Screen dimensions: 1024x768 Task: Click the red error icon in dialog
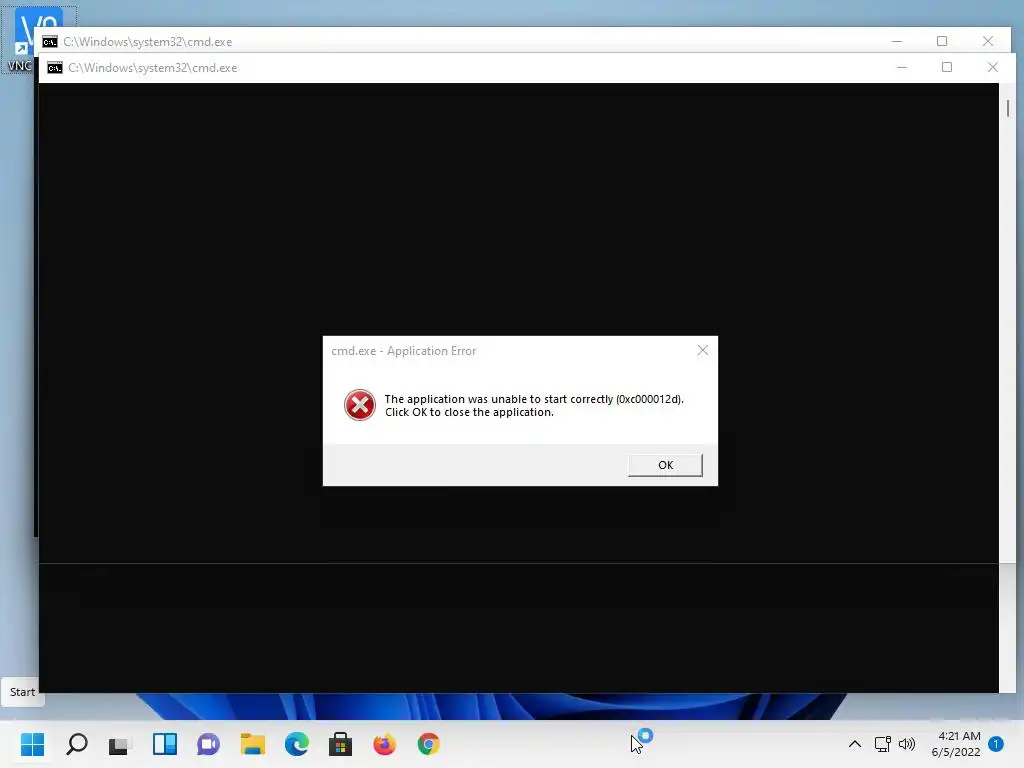pos(360,405)
